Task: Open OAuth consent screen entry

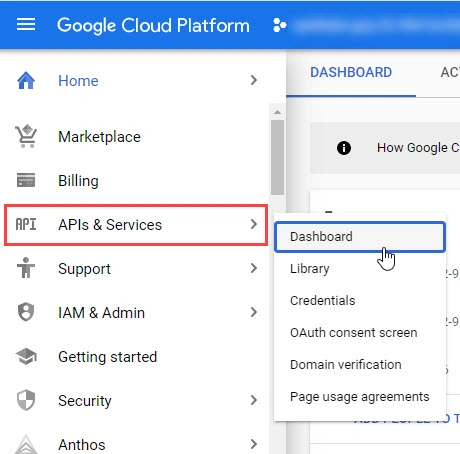Action: click(360, 333)
